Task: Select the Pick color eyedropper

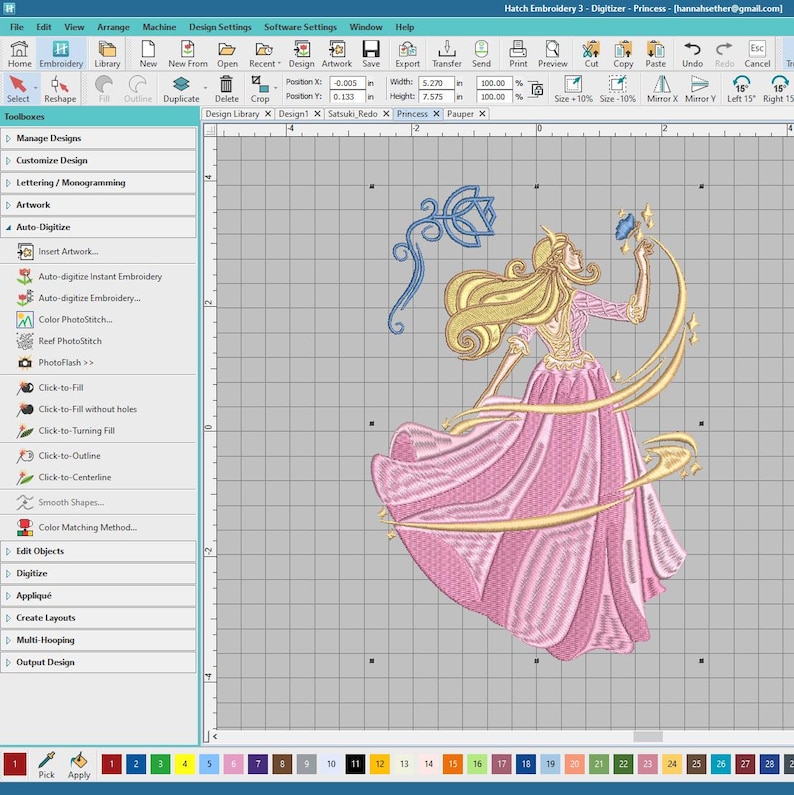Action: coord(46,765)
